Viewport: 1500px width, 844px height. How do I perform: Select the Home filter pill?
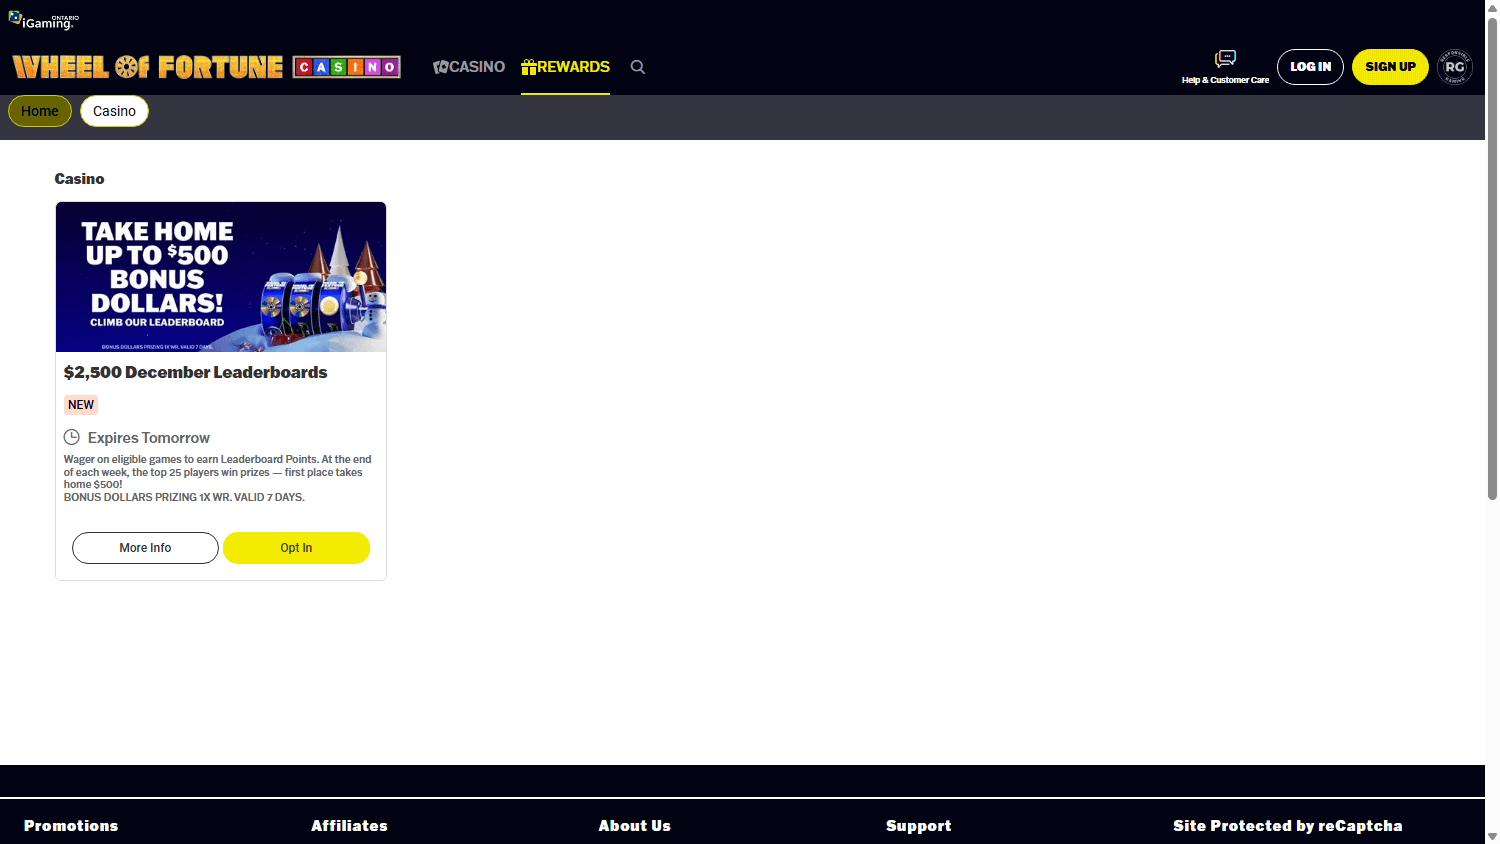[x=40, y=111]
